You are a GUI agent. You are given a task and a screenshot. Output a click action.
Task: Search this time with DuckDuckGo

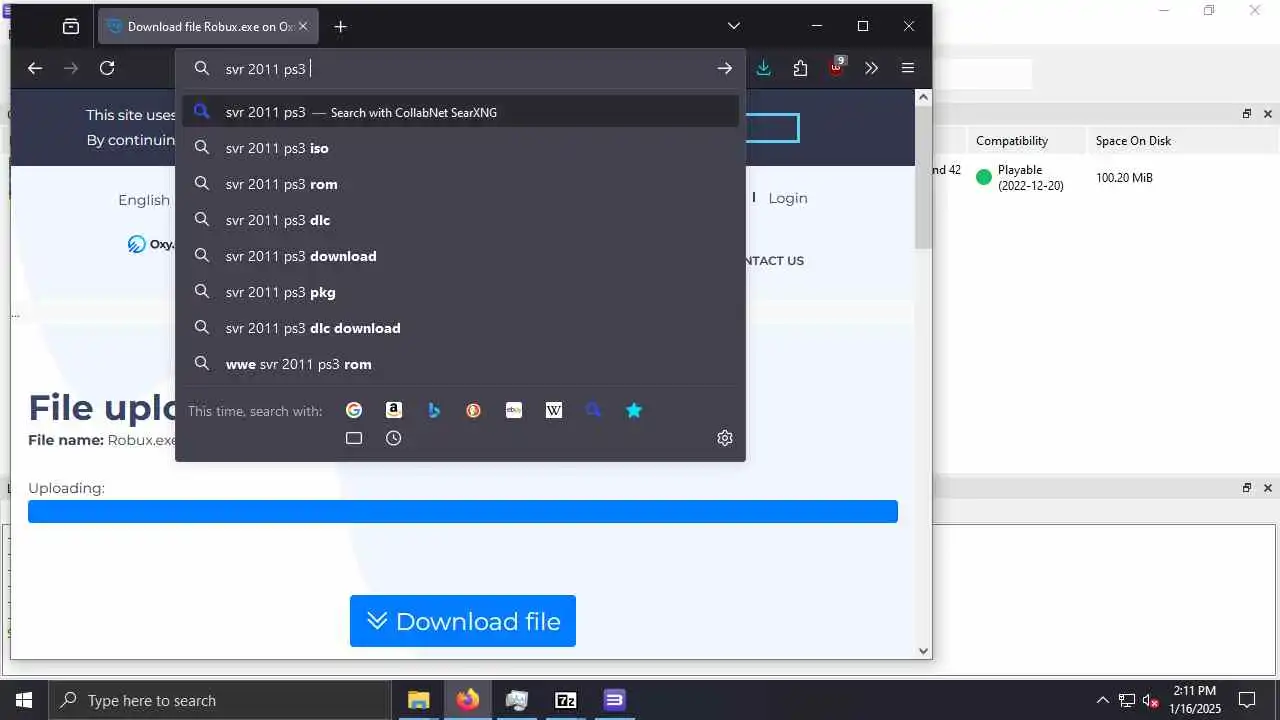[x=474, y=410]
